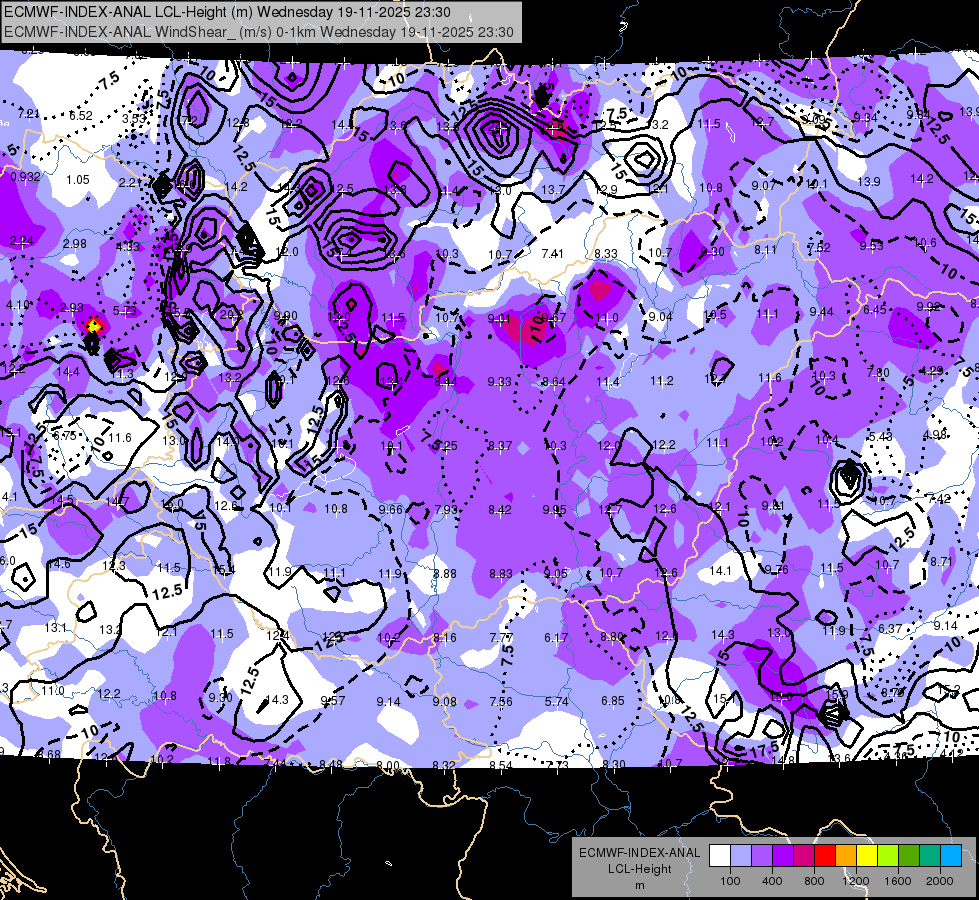Click the wind shear value '1.05'
The height and width of the screenshot is (900, 979).
coord(78,180)
